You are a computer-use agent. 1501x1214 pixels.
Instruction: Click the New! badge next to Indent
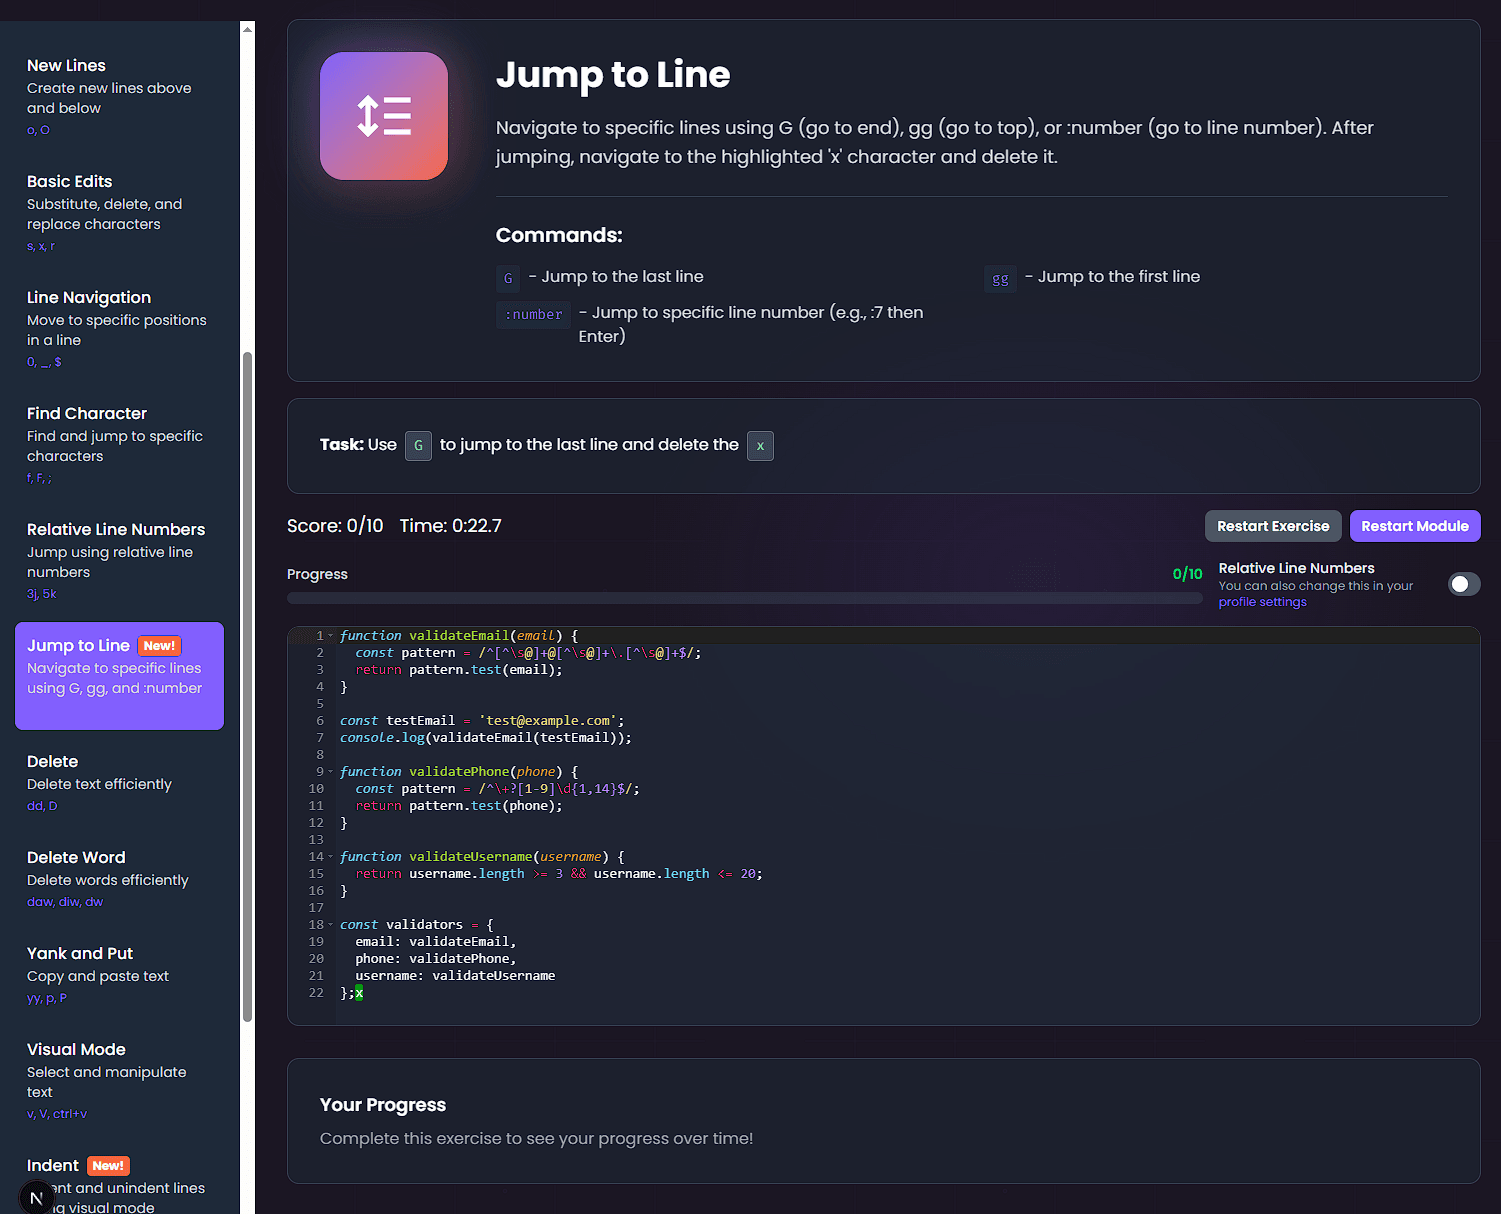coord(107,1165)
